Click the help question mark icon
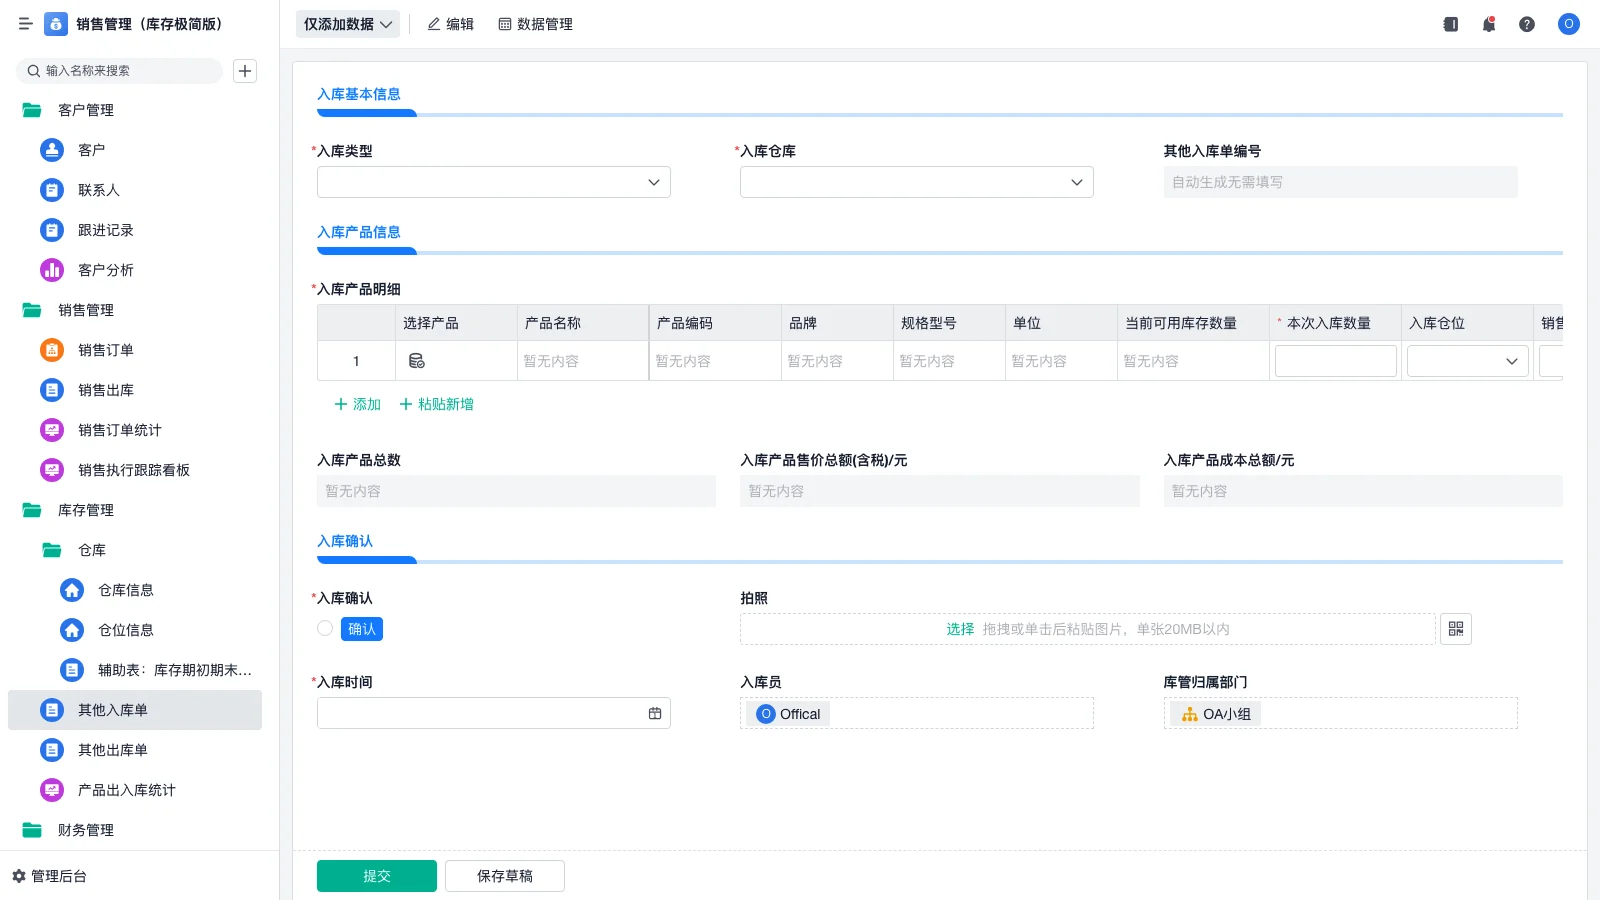The height and width of the screenshot is (900, 1600). [1527, 24]
